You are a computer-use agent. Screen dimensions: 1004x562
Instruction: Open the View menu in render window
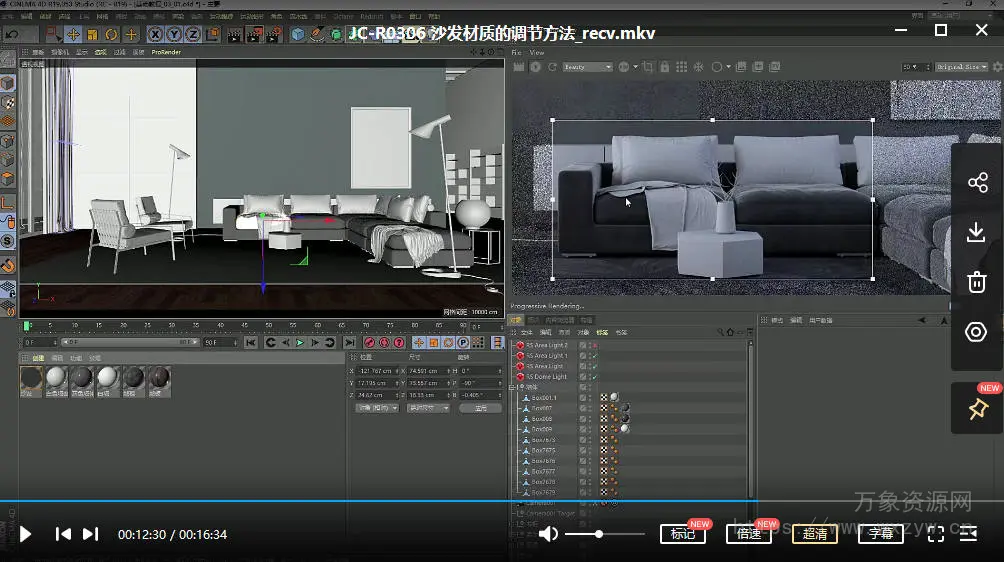pos(537,52)
